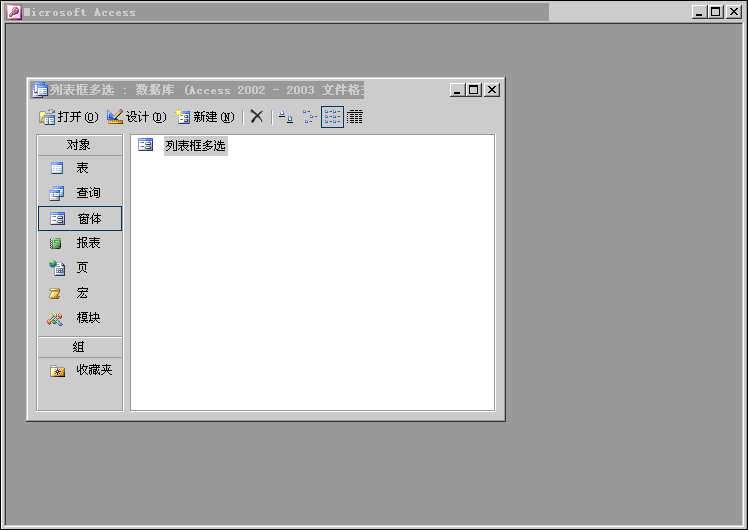Close the Microsoft Access application
The image size is (748, 530).
click(734, 12)
